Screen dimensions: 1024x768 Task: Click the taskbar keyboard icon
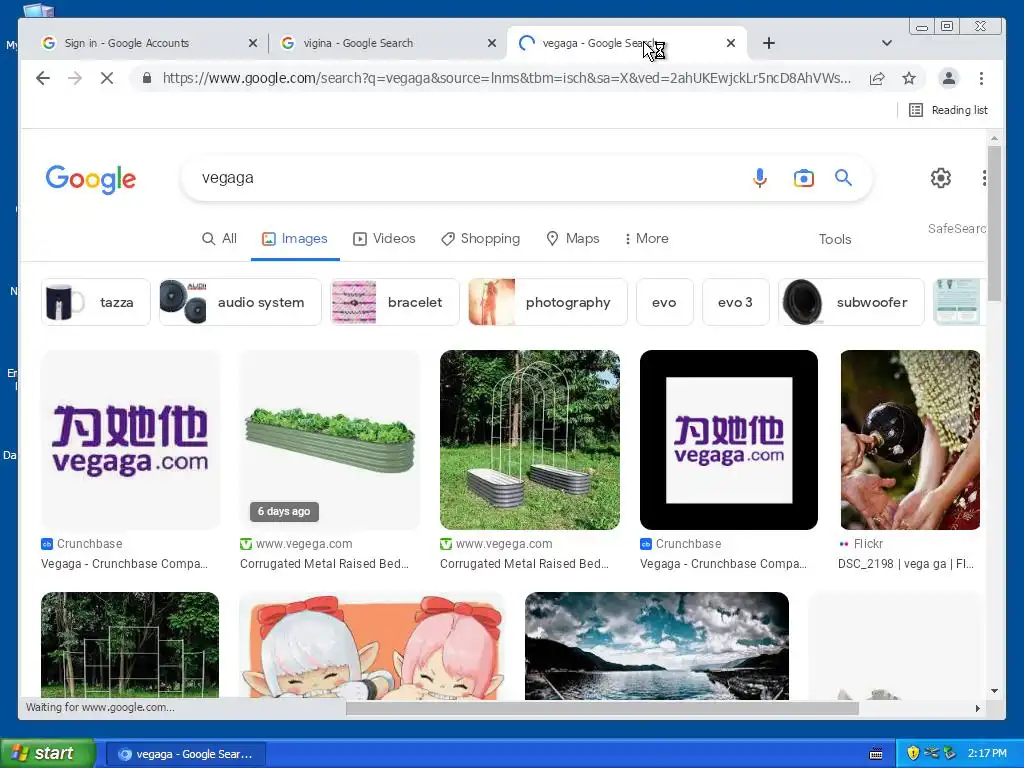coord(876,754)
